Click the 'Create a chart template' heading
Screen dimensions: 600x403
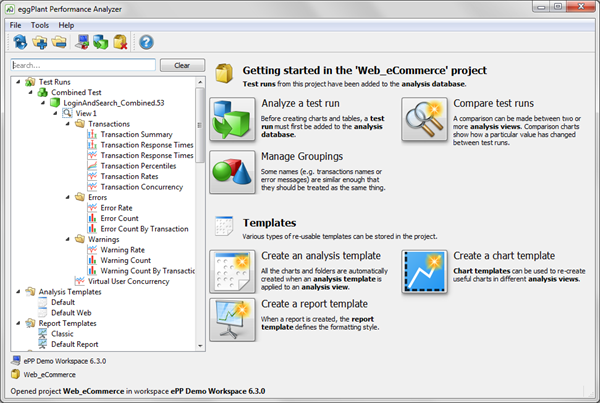click(504, 256)
